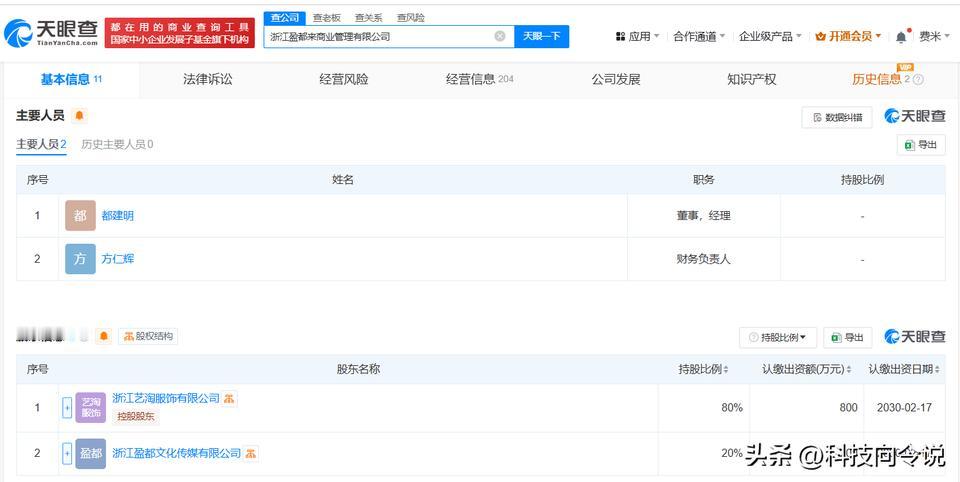The height and width of the screenshot is (482, 960).
Task: Select the 主要人员 2 sub-tab
Action: pos(41,145)
